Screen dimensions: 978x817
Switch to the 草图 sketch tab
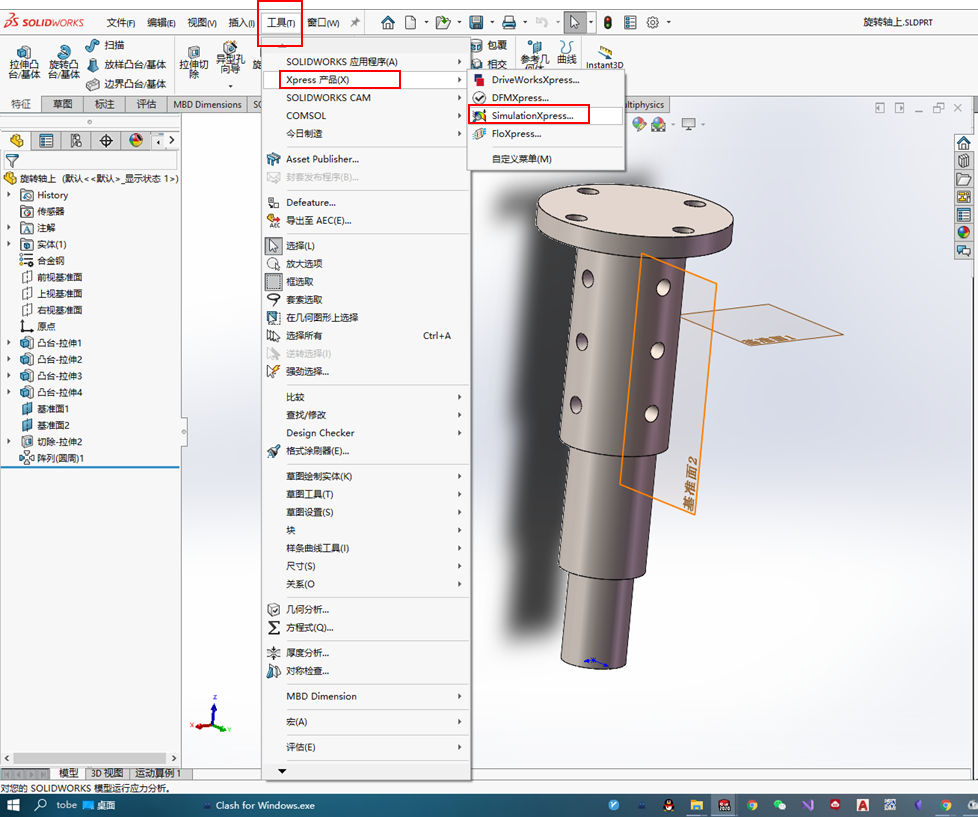(62, 104)
